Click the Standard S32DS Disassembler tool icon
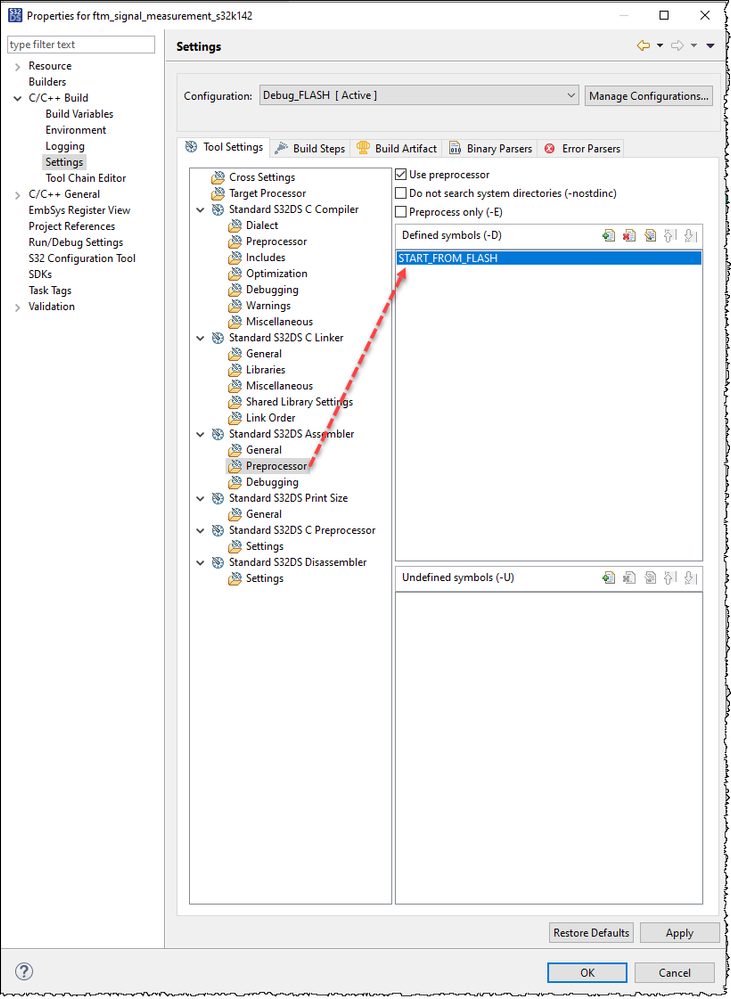731x999 pixels. pyautogui.click(x=218, y=563)
